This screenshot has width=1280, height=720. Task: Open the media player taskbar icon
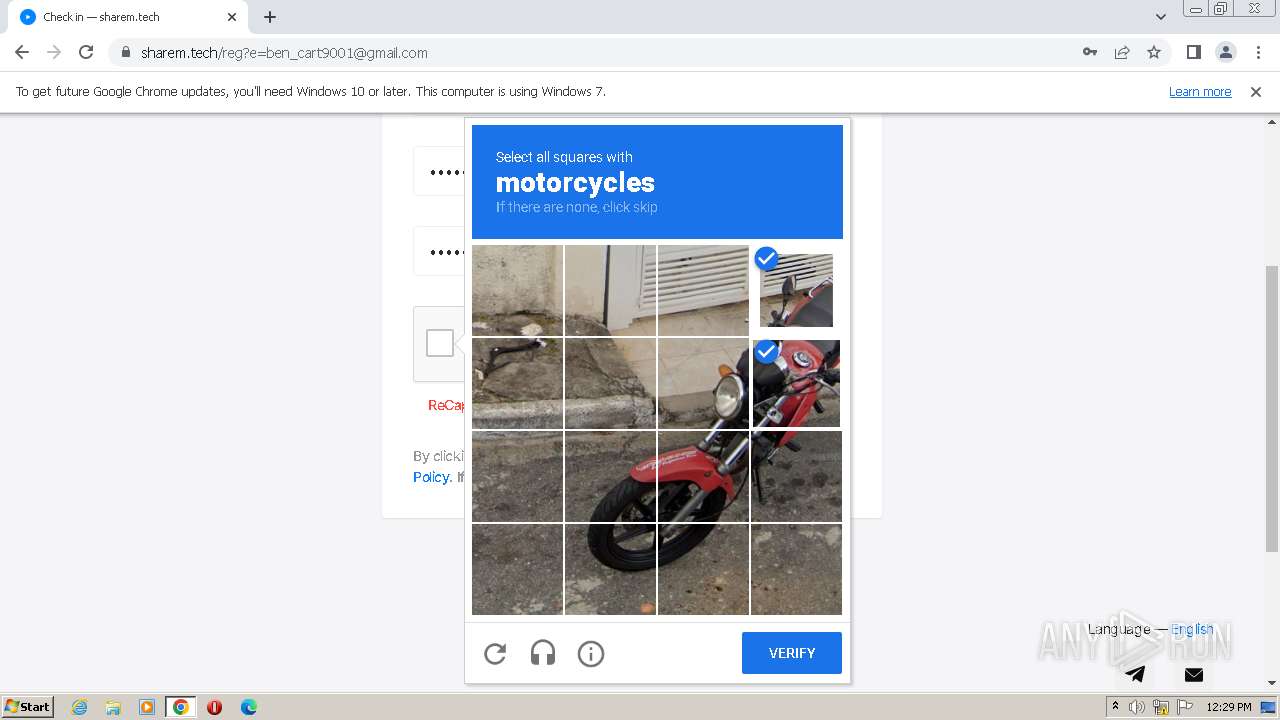(147, 707)
